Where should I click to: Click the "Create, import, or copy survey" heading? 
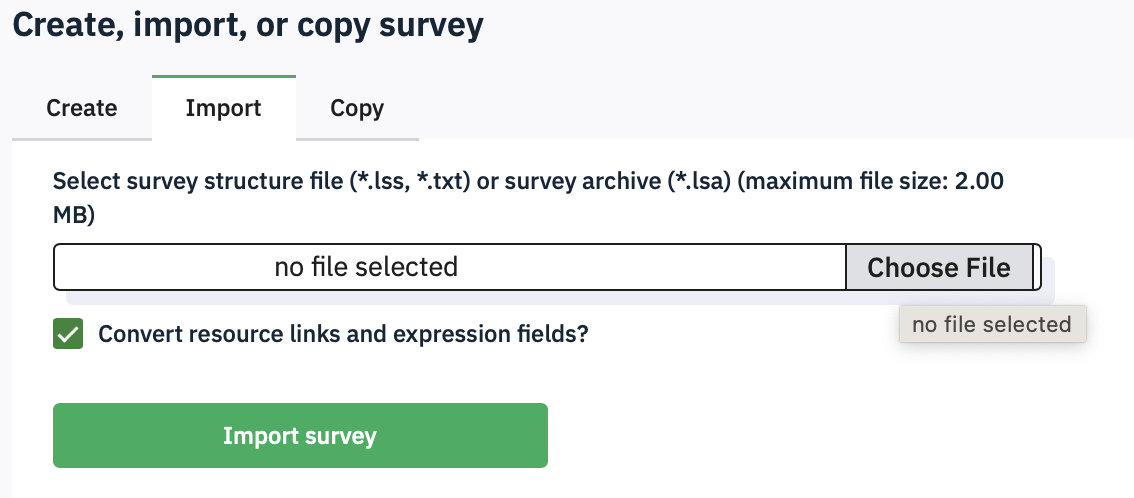248,24
